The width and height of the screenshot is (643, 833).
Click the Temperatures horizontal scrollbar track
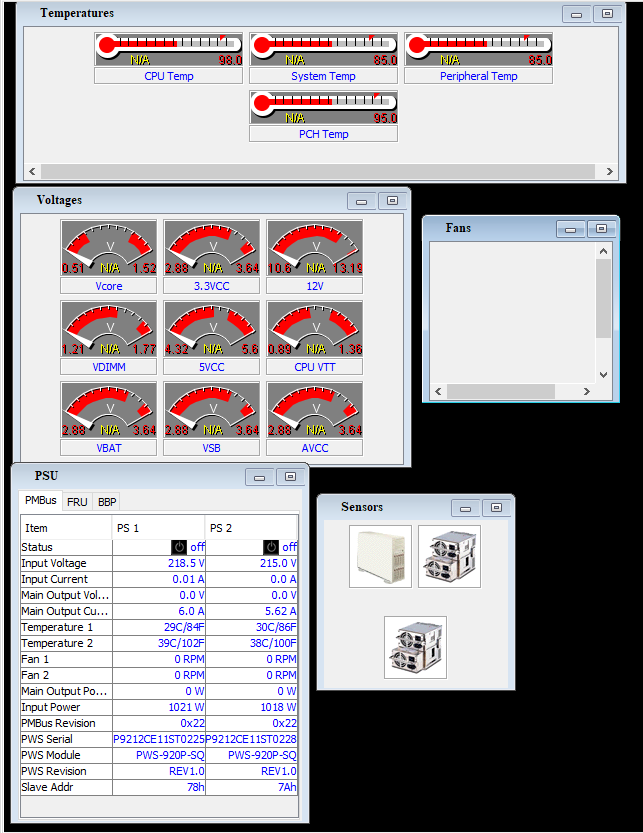point(318,171)
